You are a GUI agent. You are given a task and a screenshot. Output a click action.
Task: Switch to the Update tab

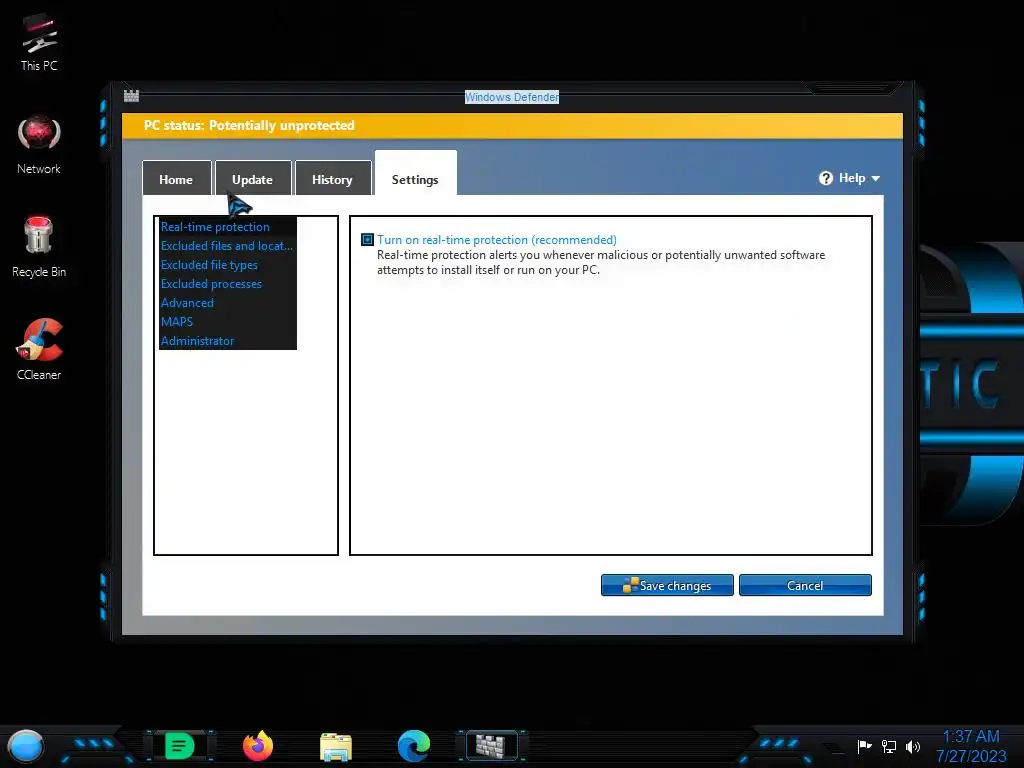click(253, 178)
